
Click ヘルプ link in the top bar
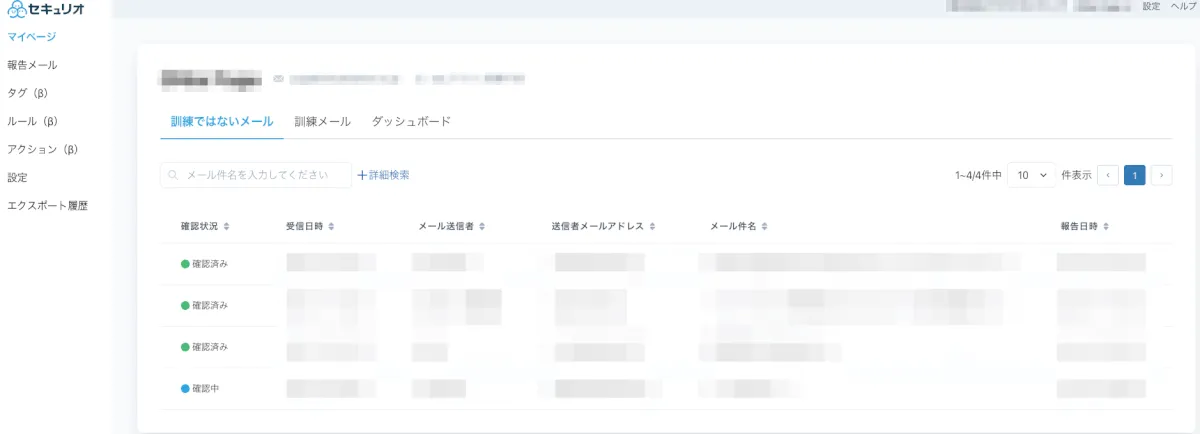pos(1182,6)
